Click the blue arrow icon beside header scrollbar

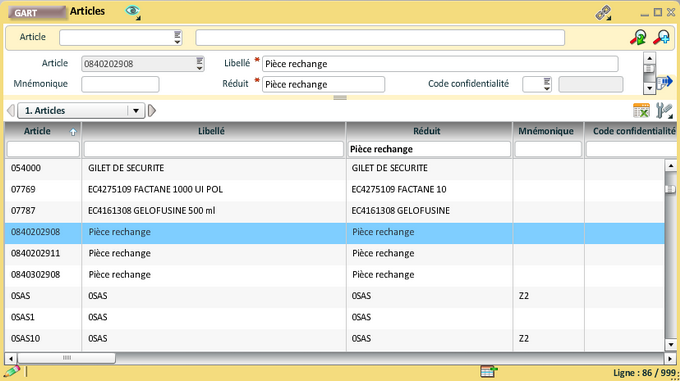[x=664, y=82]
